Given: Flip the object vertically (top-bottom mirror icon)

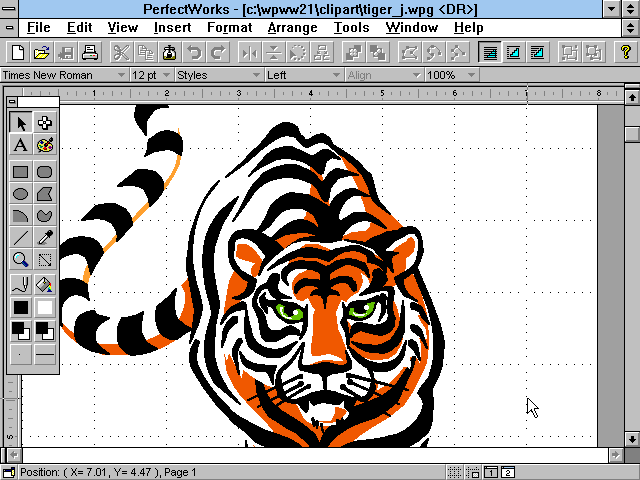Looking at the screenshot, I should 273,53.
